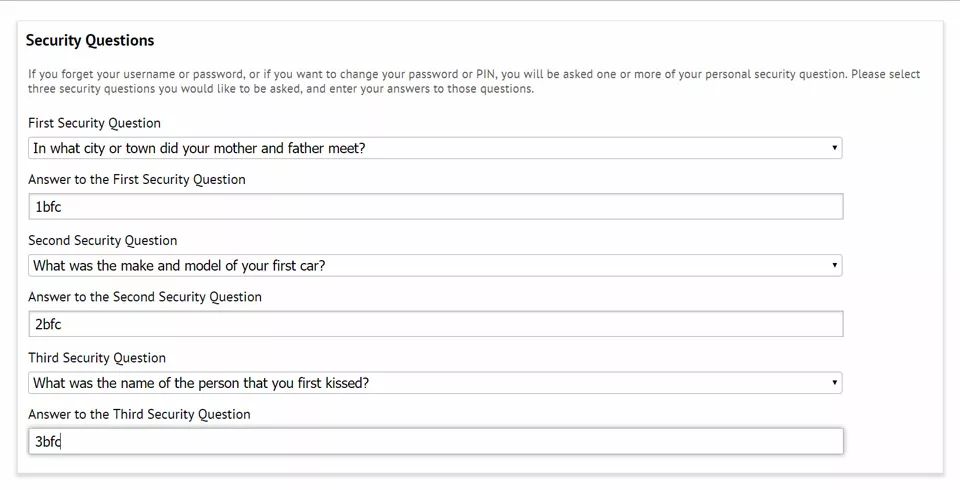This screenshot has width=960, height=490.
Task: Open the Second Security Question dropdown
Action: [x=435, y=266]
